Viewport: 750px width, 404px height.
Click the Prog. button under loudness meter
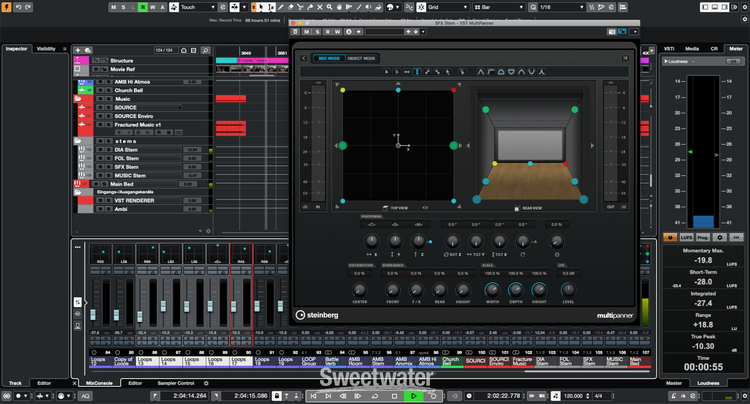pos(703,237)
